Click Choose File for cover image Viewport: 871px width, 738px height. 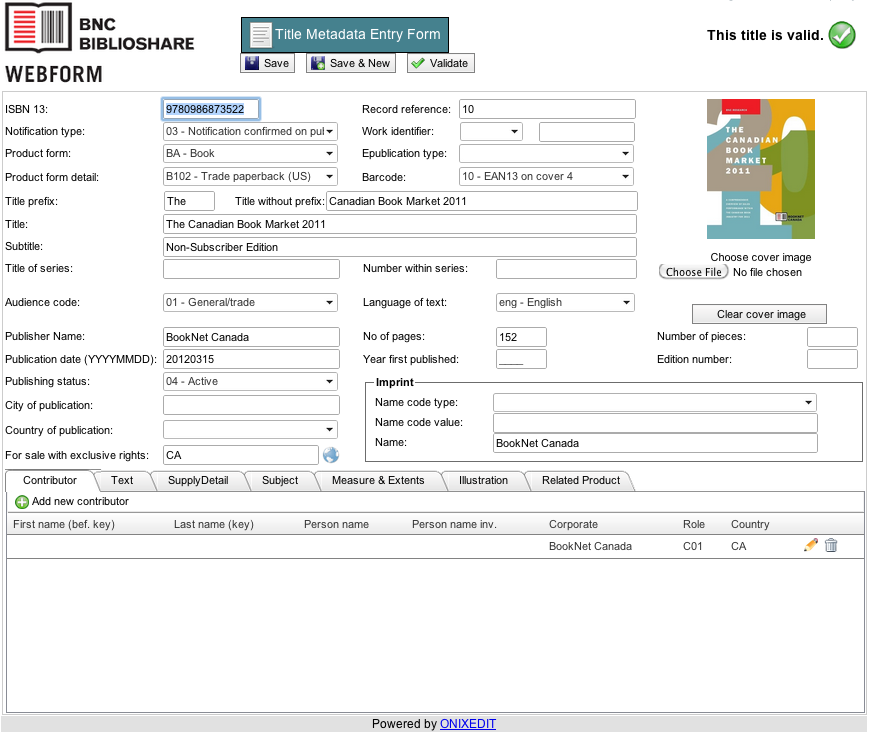click(693, 273)
